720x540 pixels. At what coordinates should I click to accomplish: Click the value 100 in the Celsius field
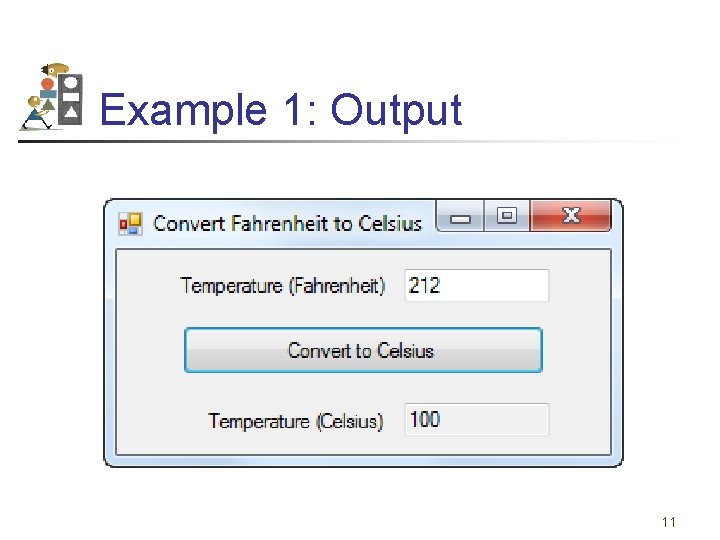pyautogui.click(x=424, y=419)
